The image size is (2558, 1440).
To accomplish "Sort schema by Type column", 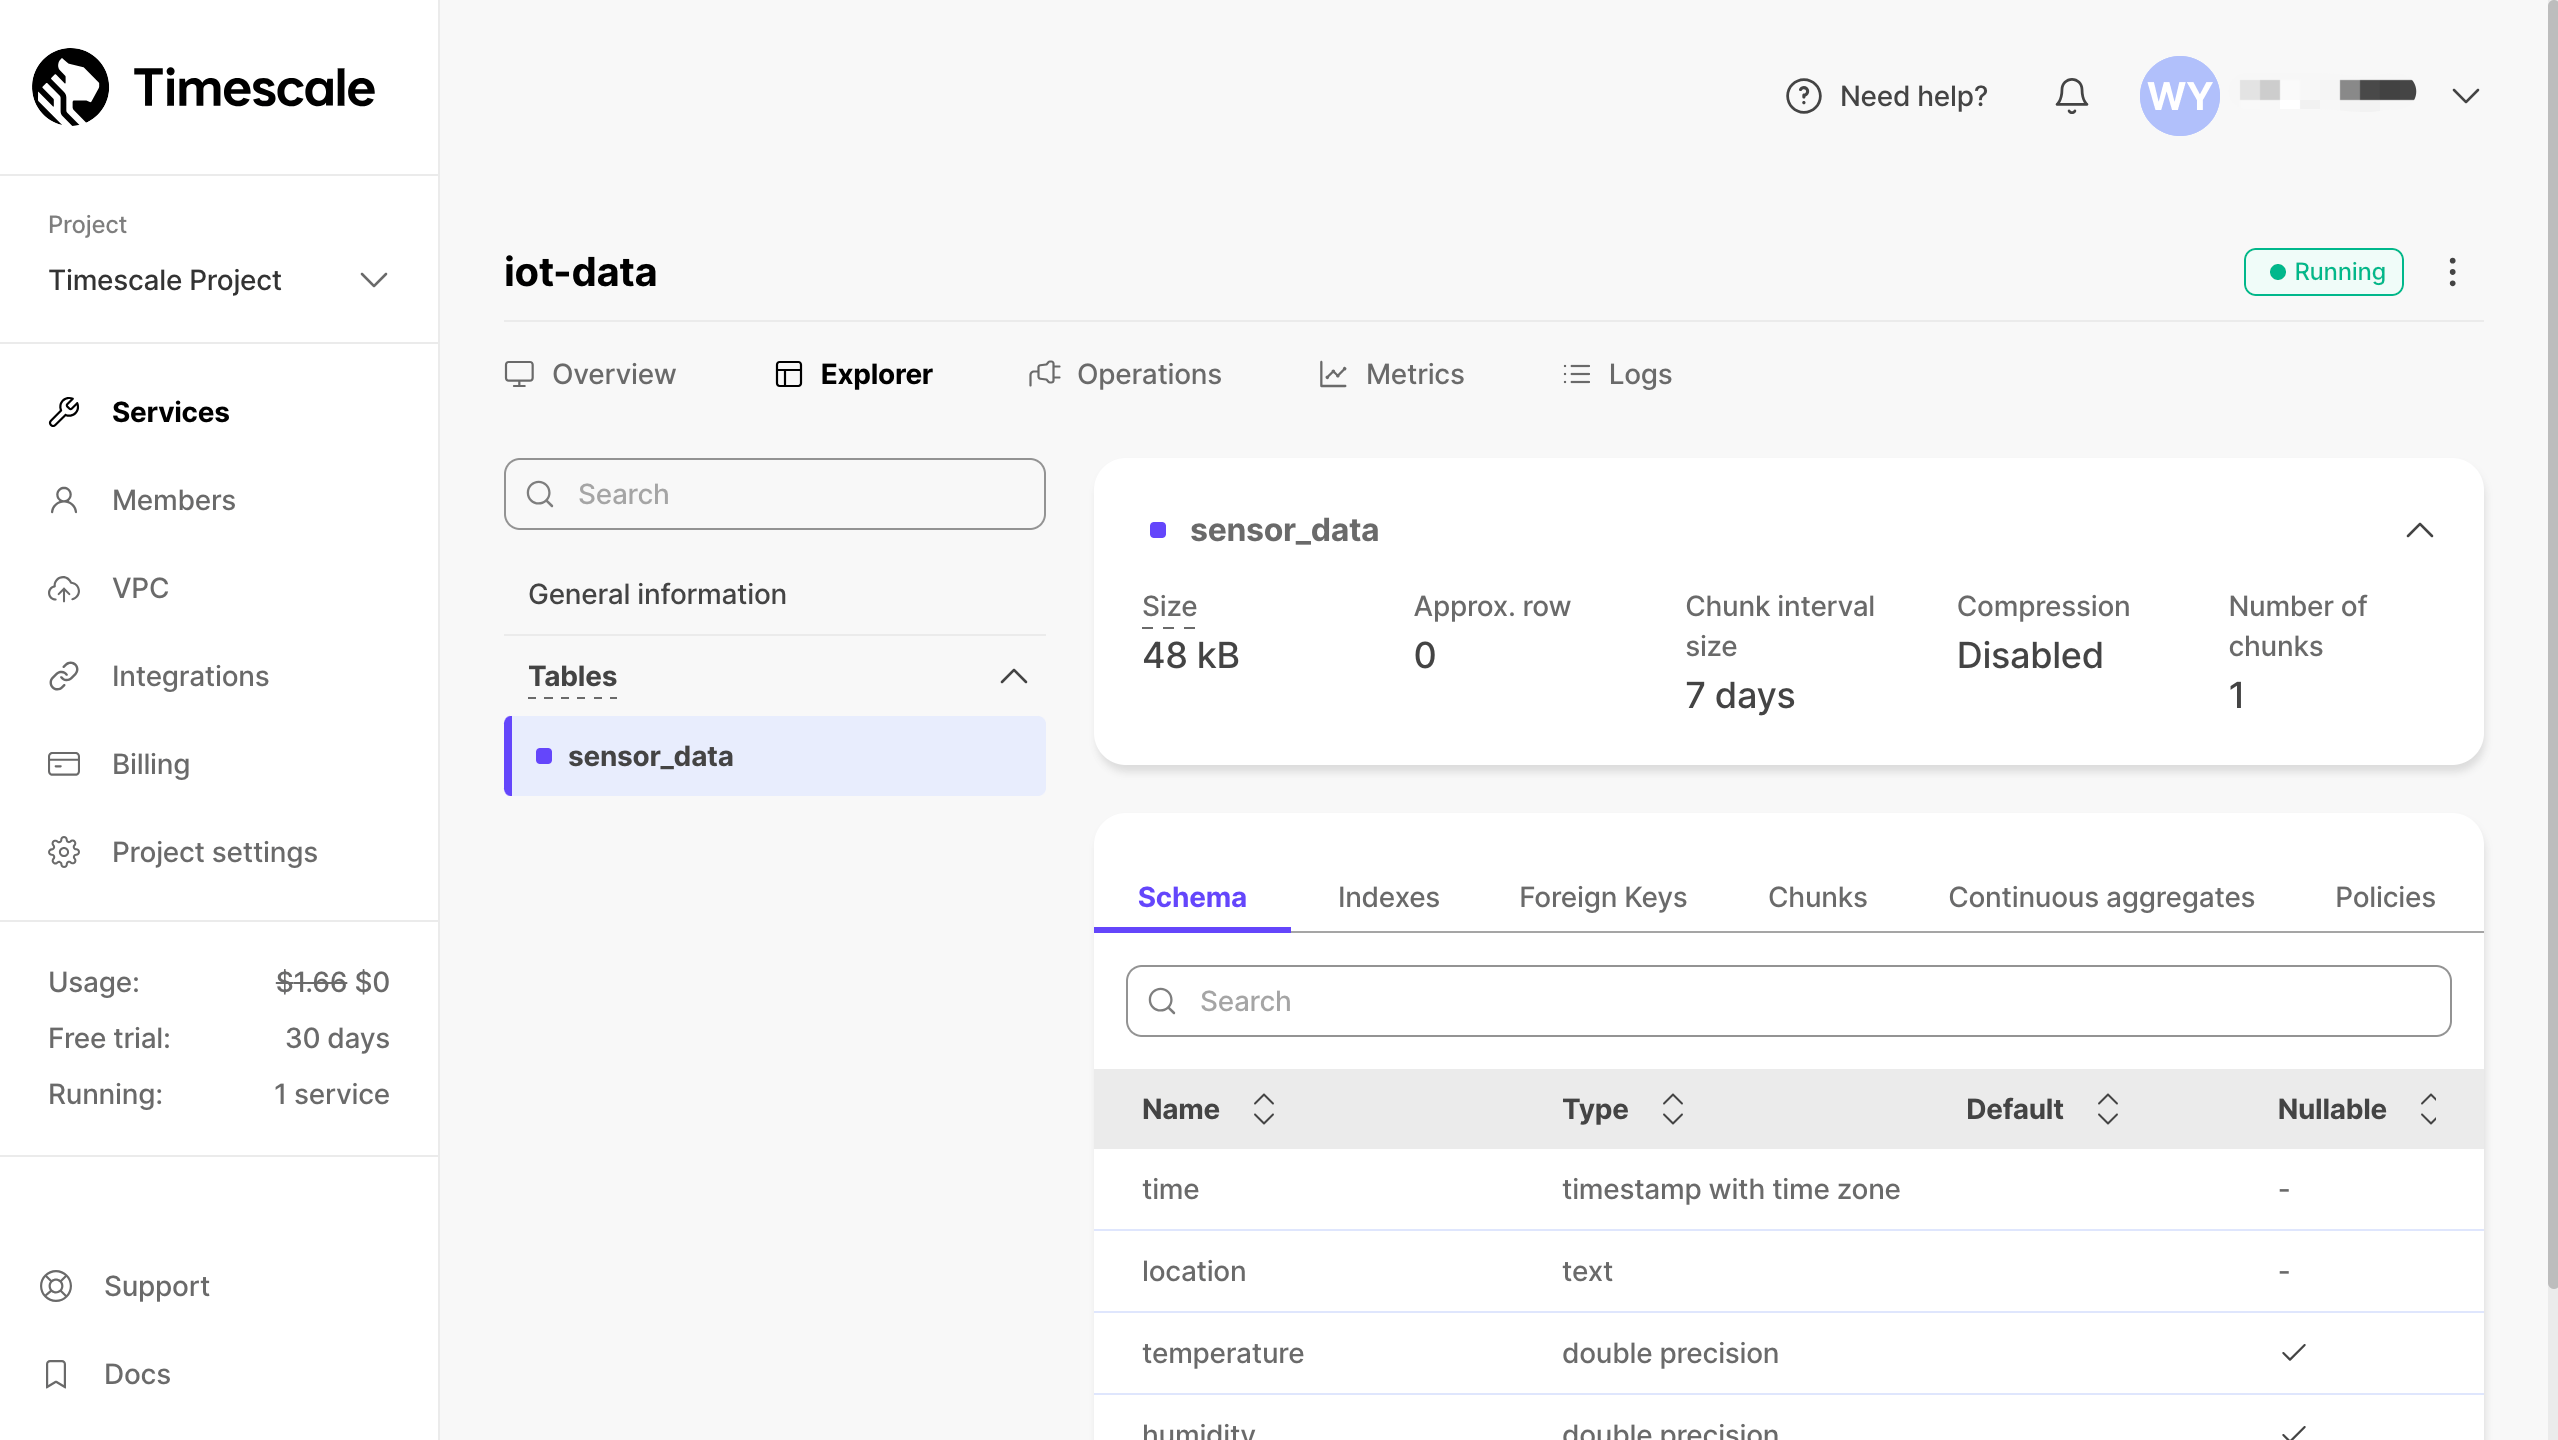I will [1672, 1109].
